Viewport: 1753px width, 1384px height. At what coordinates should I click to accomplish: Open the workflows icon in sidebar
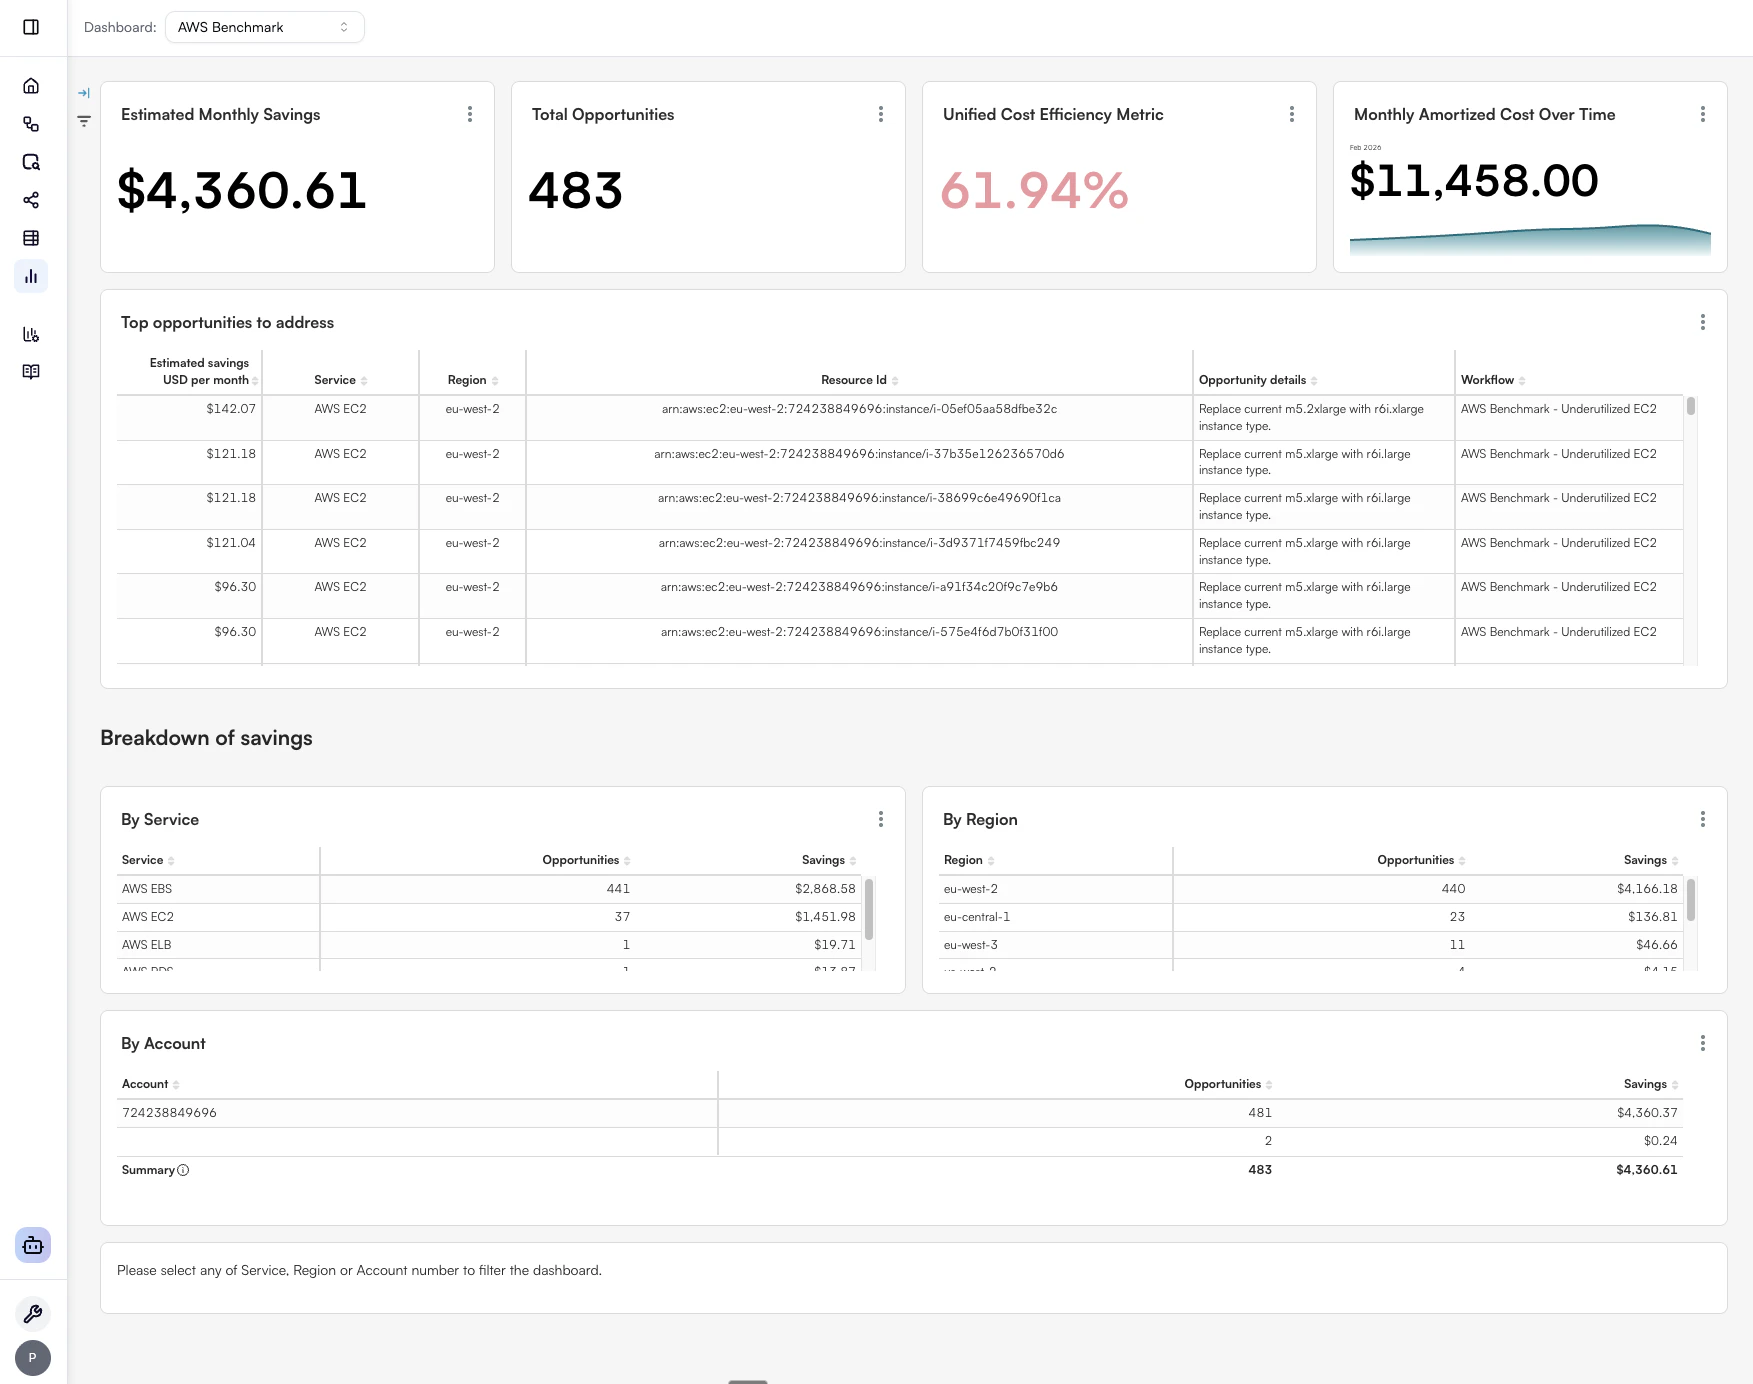pyautogui.click(x=31, y=124)
